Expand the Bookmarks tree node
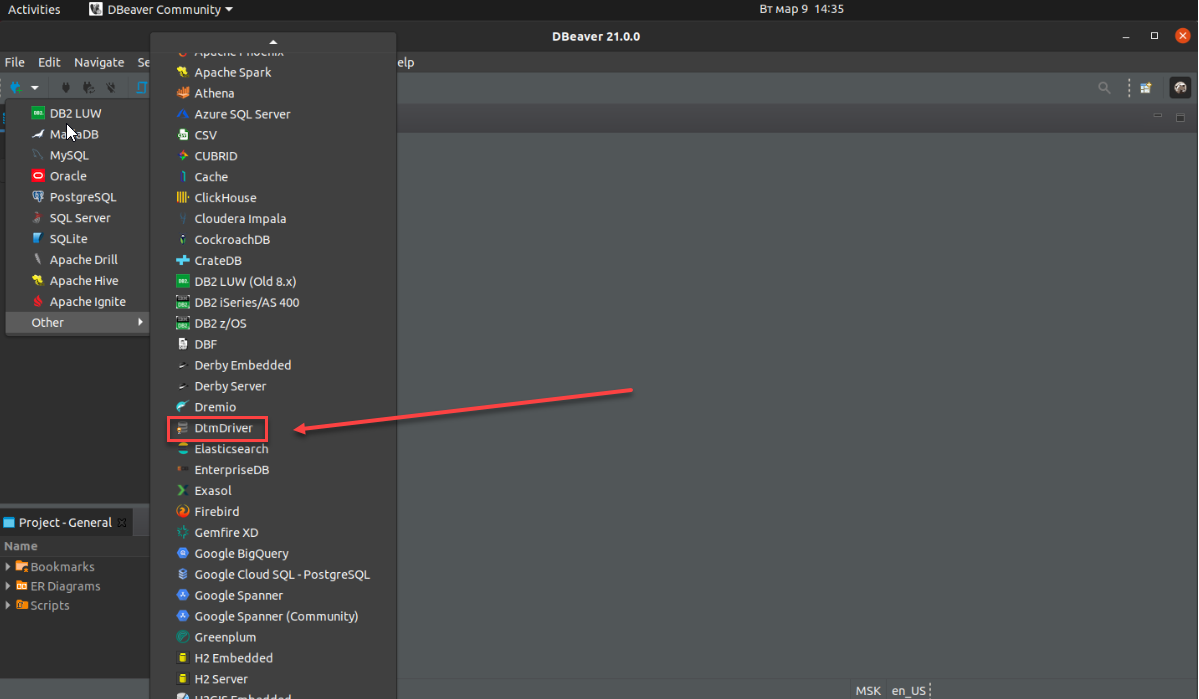 point(8,567)
